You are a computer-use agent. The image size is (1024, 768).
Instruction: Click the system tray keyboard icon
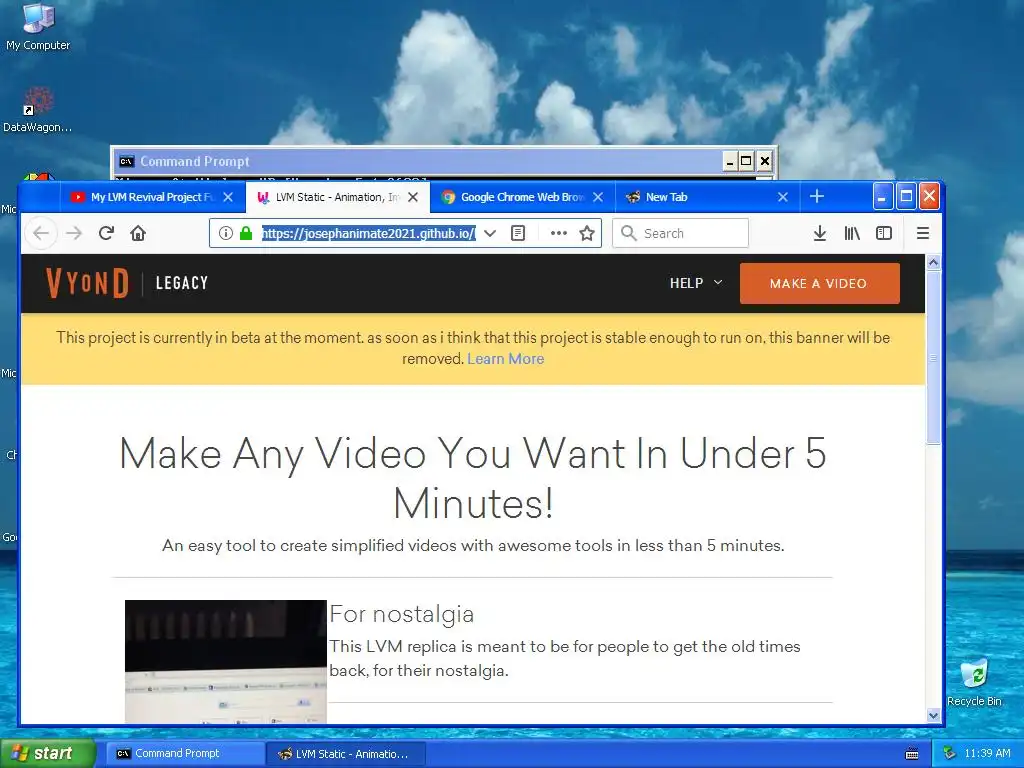click(x=912, y=754)
